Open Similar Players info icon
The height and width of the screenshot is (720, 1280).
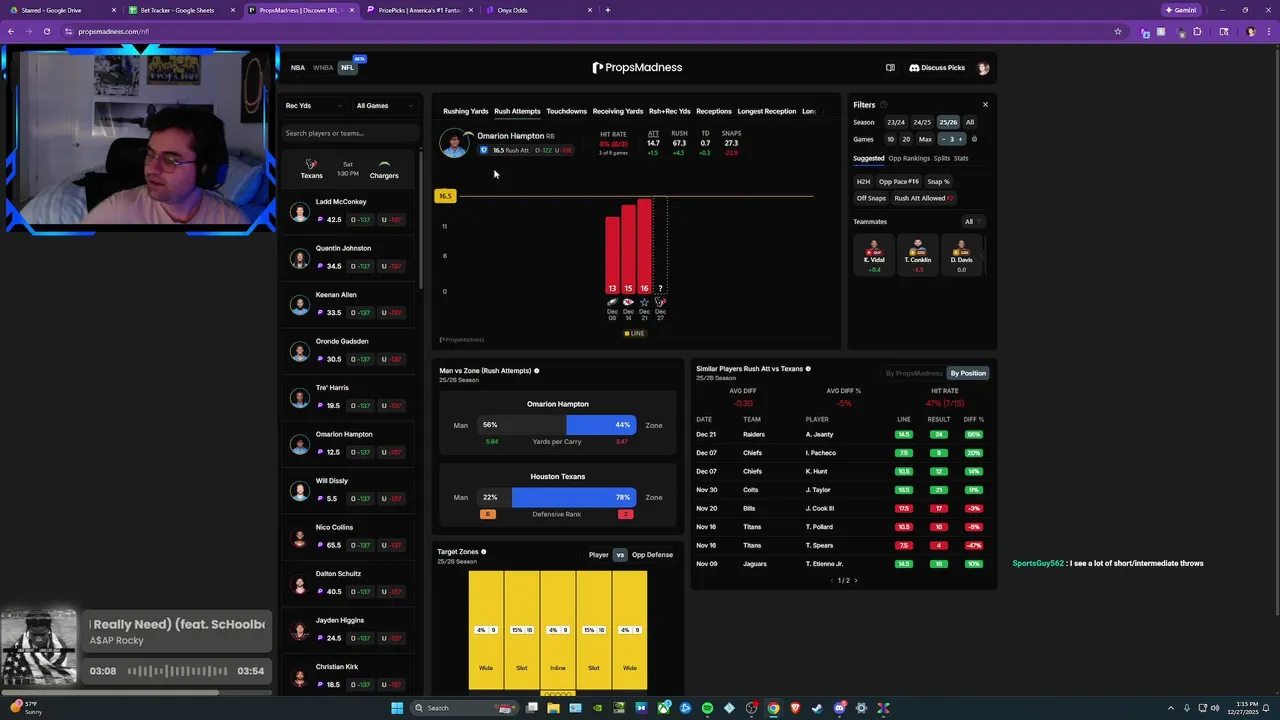(x=808, y=369)
